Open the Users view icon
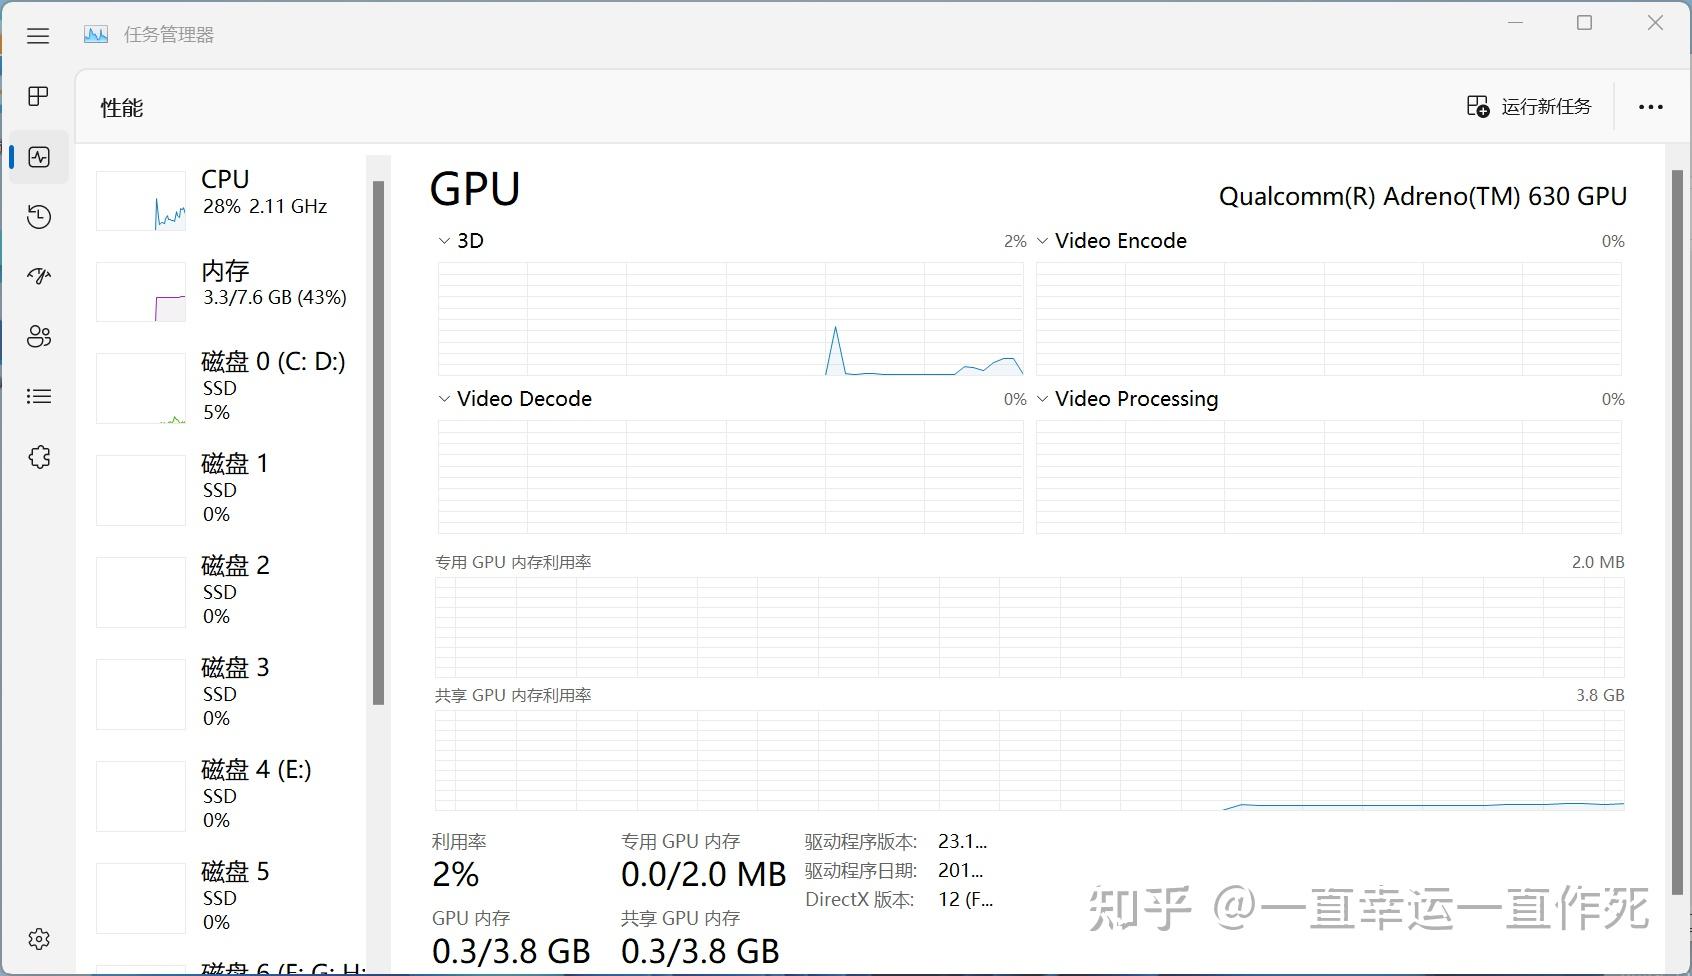The image size is (1692, 976). pos(38,336)
